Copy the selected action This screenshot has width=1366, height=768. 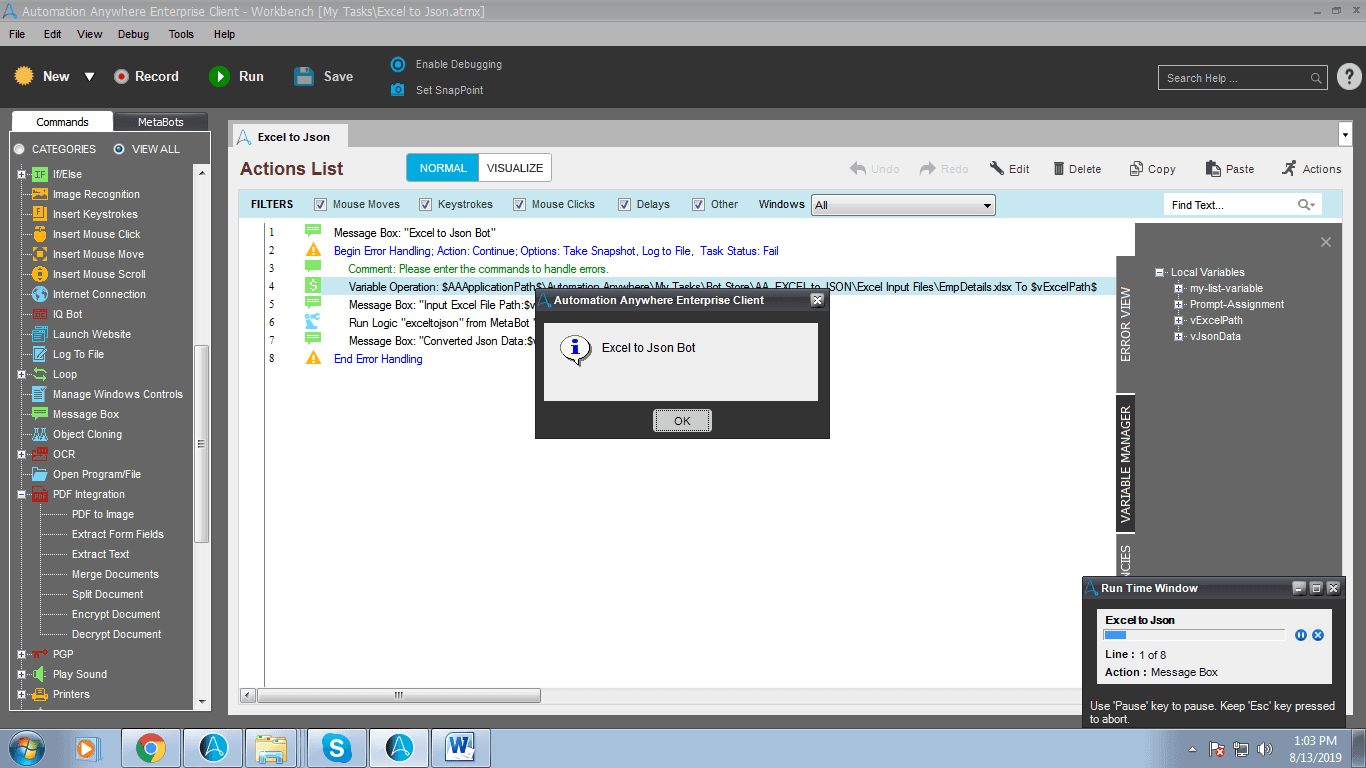(x=1152, y=169)
